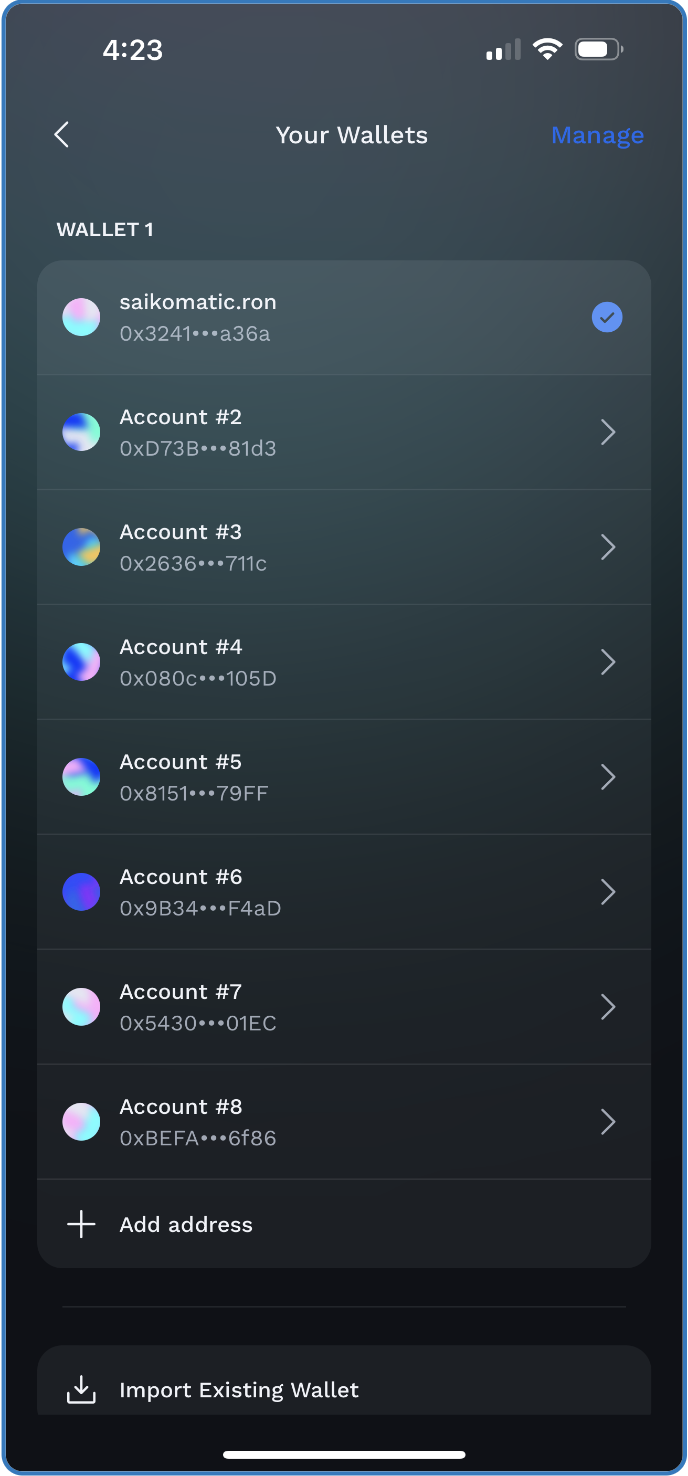This screenshot has width=688, height=1476.
Task: Click address 0xBEFA•••6f86
Action: pos(198,1139)
